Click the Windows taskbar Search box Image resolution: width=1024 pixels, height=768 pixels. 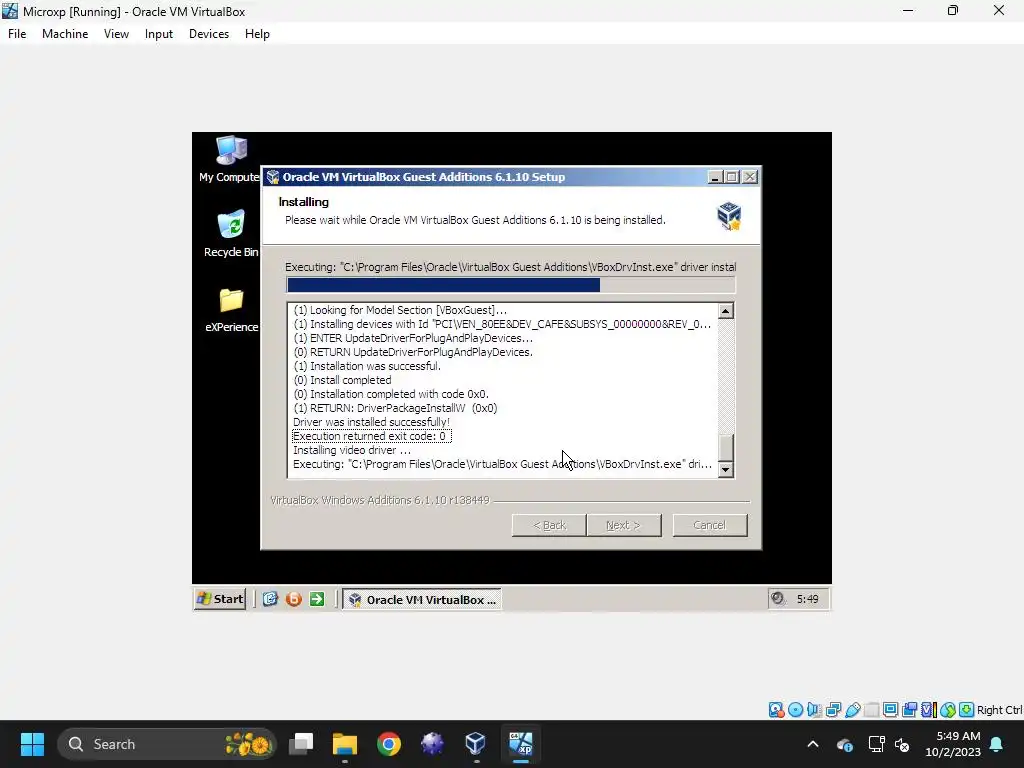click(167, 744)
